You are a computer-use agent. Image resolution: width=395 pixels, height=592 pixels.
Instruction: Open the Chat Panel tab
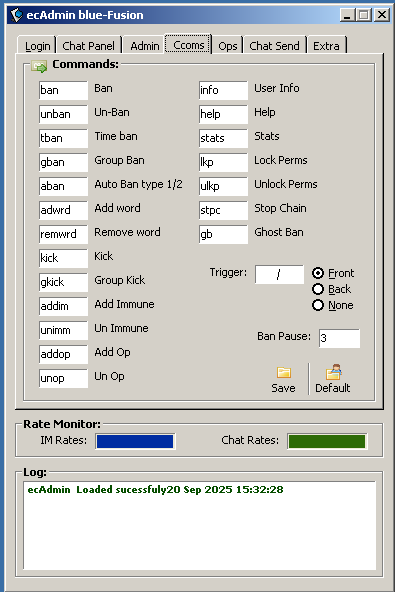pyautogui.click(x=88, y=46)
